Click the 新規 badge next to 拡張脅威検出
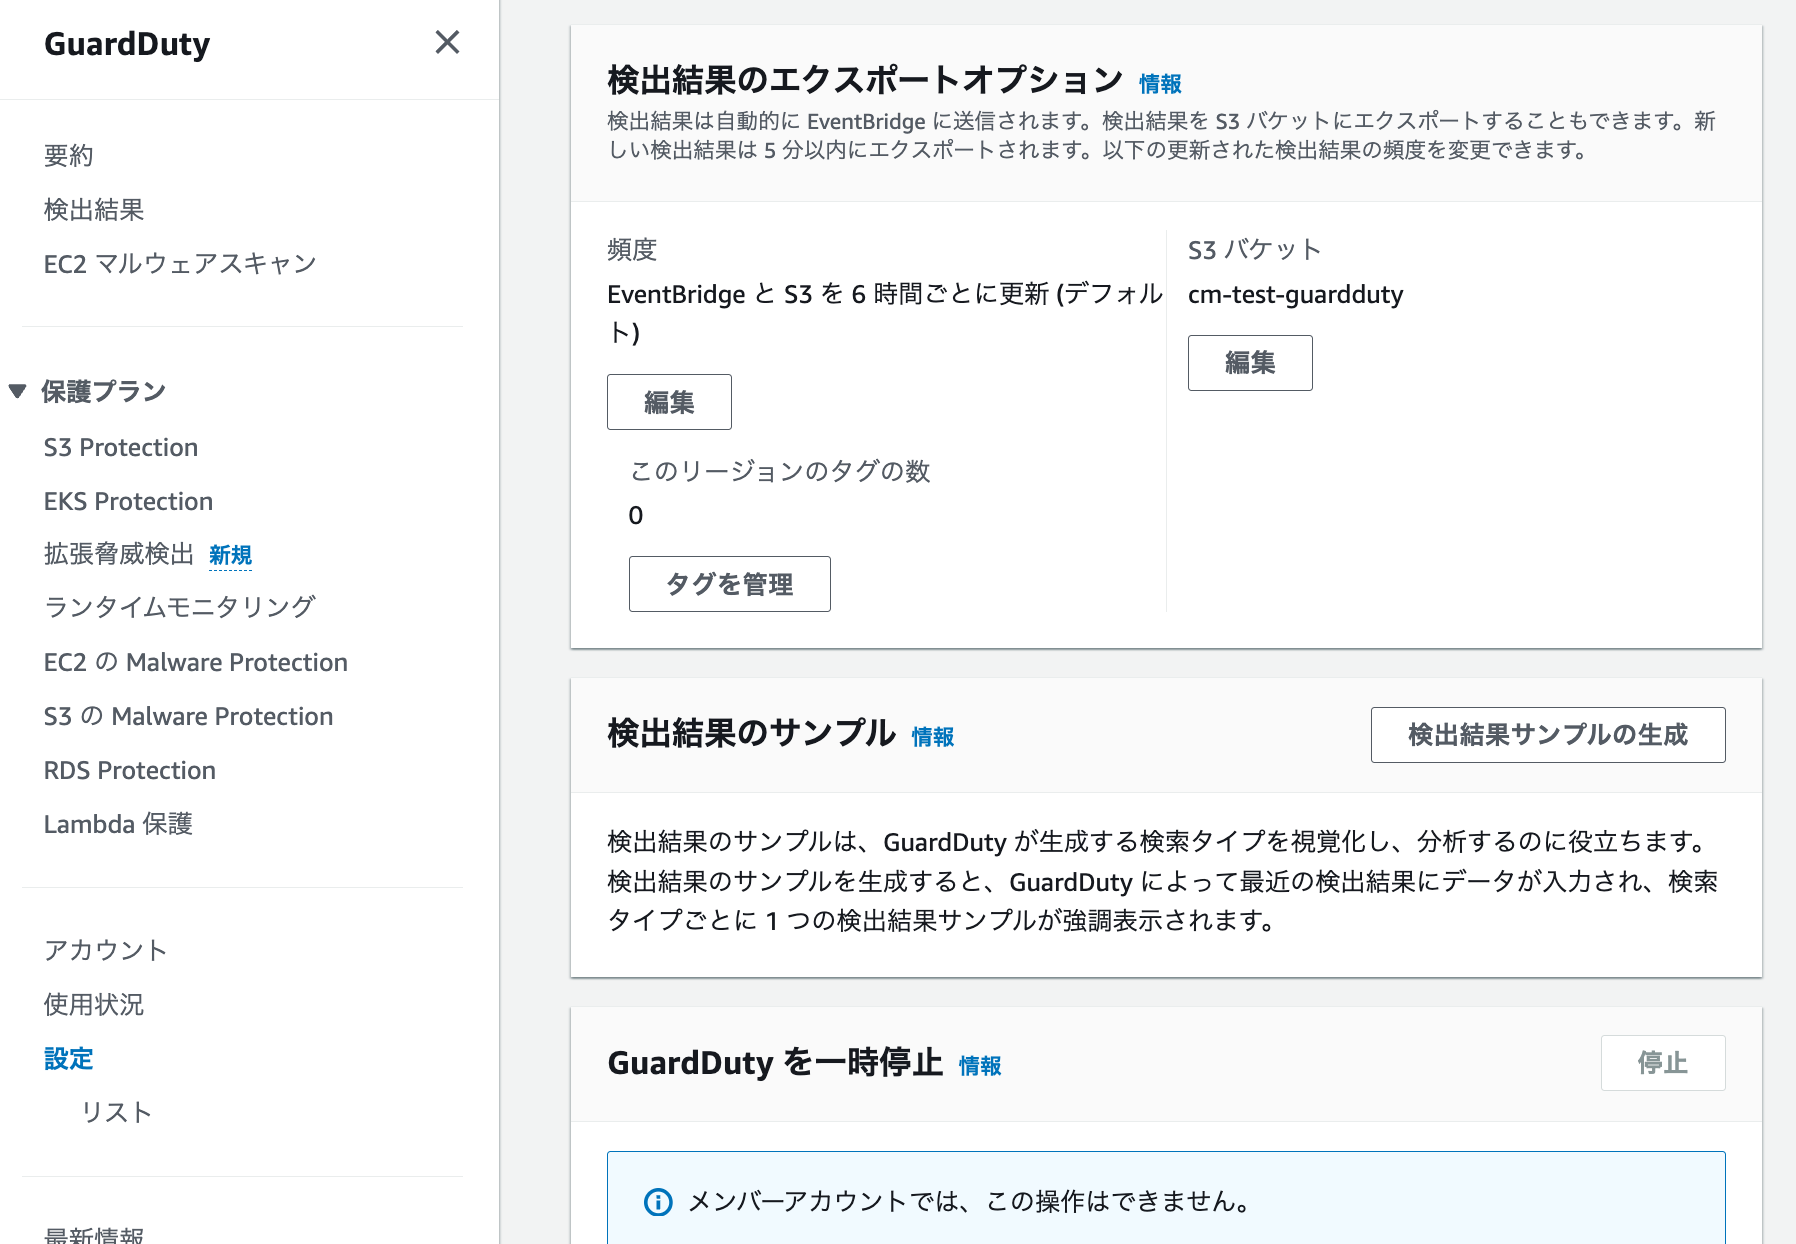 (230, 555)
